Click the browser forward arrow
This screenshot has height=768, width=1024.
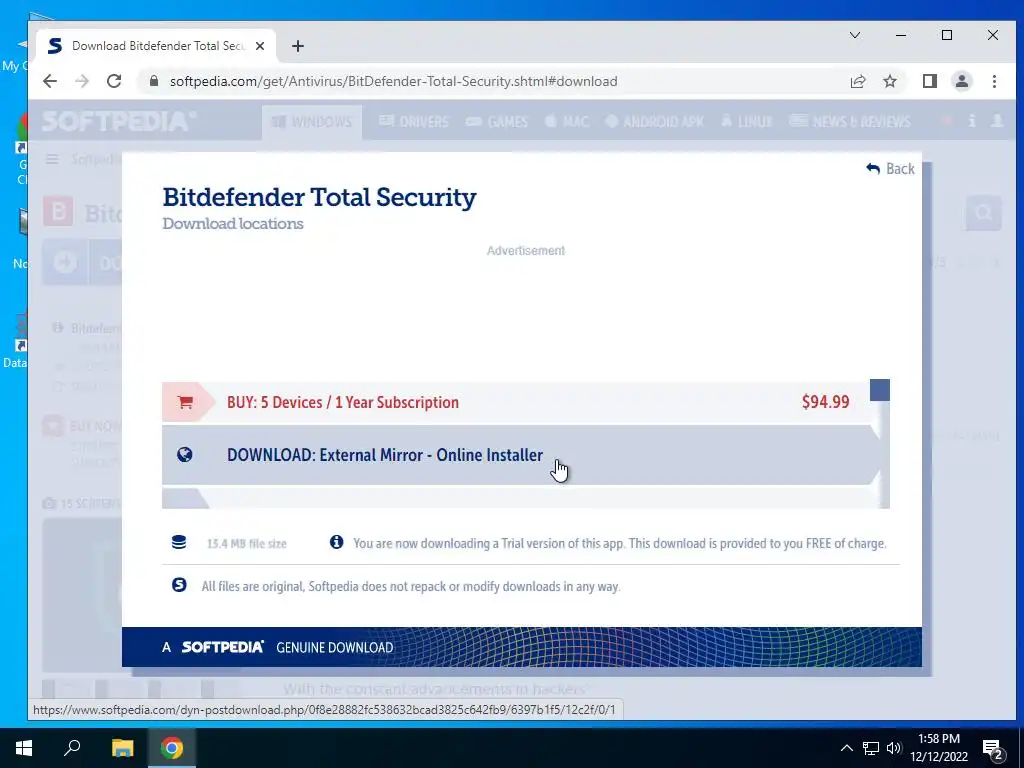click(x=82, y=81)
